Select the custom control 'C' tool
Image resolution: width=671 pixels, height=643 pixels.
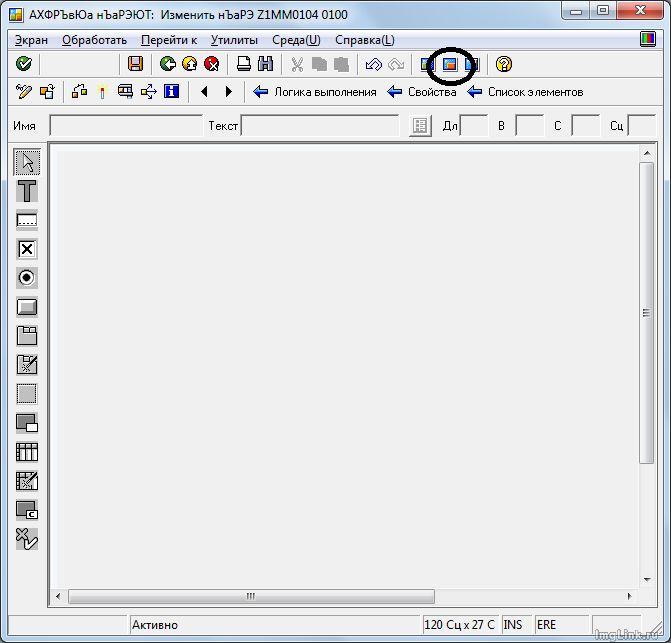click(x=27, y=510)
